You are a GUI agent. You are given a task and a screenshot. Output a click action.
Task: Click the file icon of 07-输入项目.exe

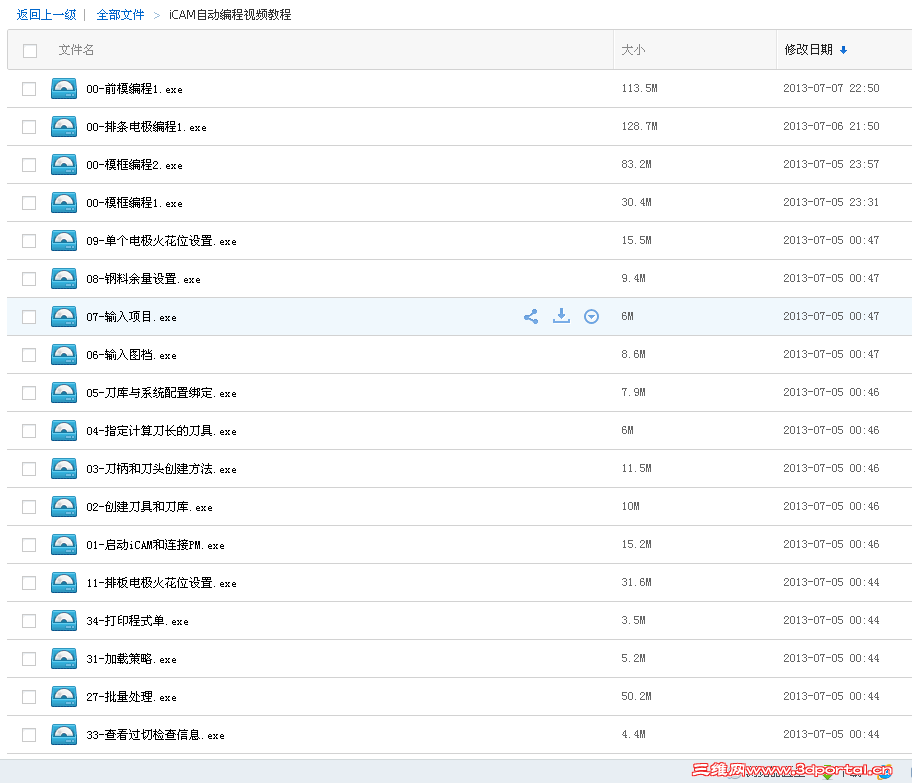[64, 317]
